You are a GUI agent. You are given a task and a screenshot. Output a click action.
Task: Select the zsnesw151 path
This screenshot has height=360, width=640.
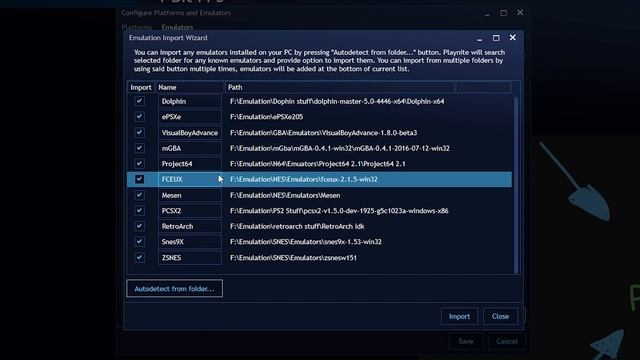point(293,258)
